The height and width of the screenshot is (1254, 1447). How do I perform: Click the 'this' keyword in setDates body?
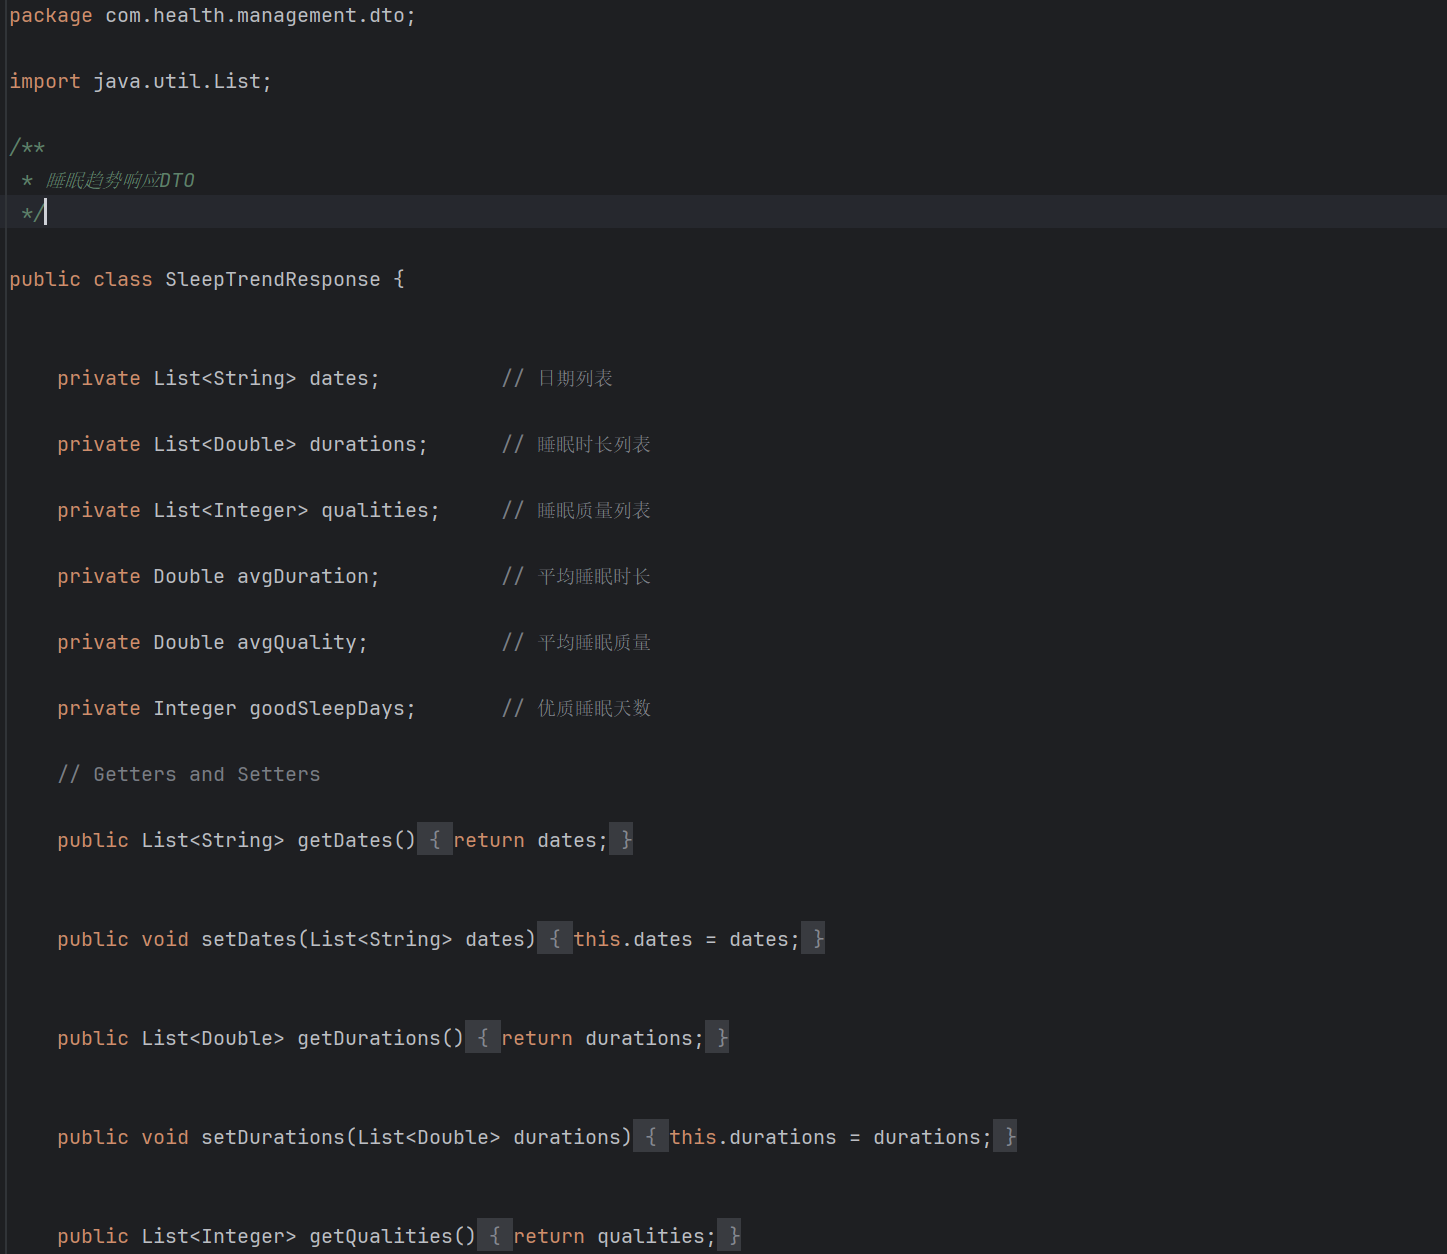[x=597, y=940]
